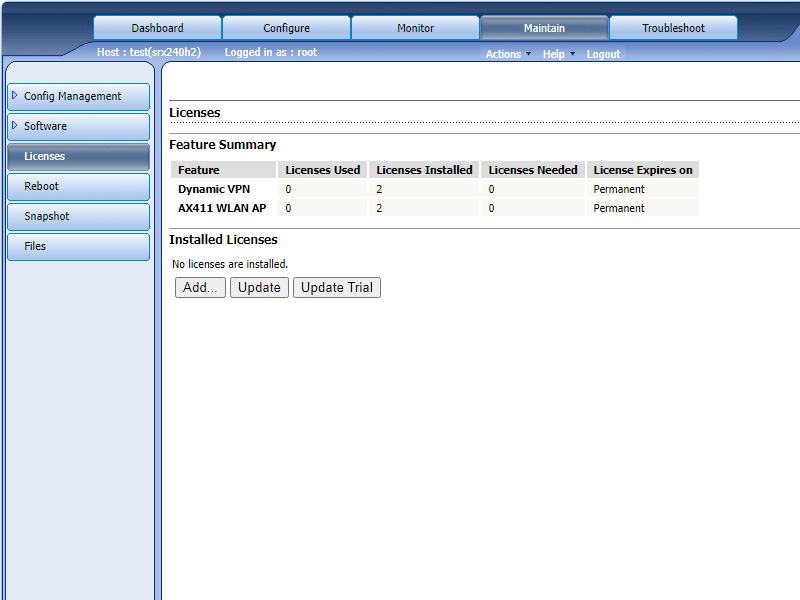Viewport: 800px width, 600px height.
Task: Open Files in the sidebar
Action: [x=78, y=247]
